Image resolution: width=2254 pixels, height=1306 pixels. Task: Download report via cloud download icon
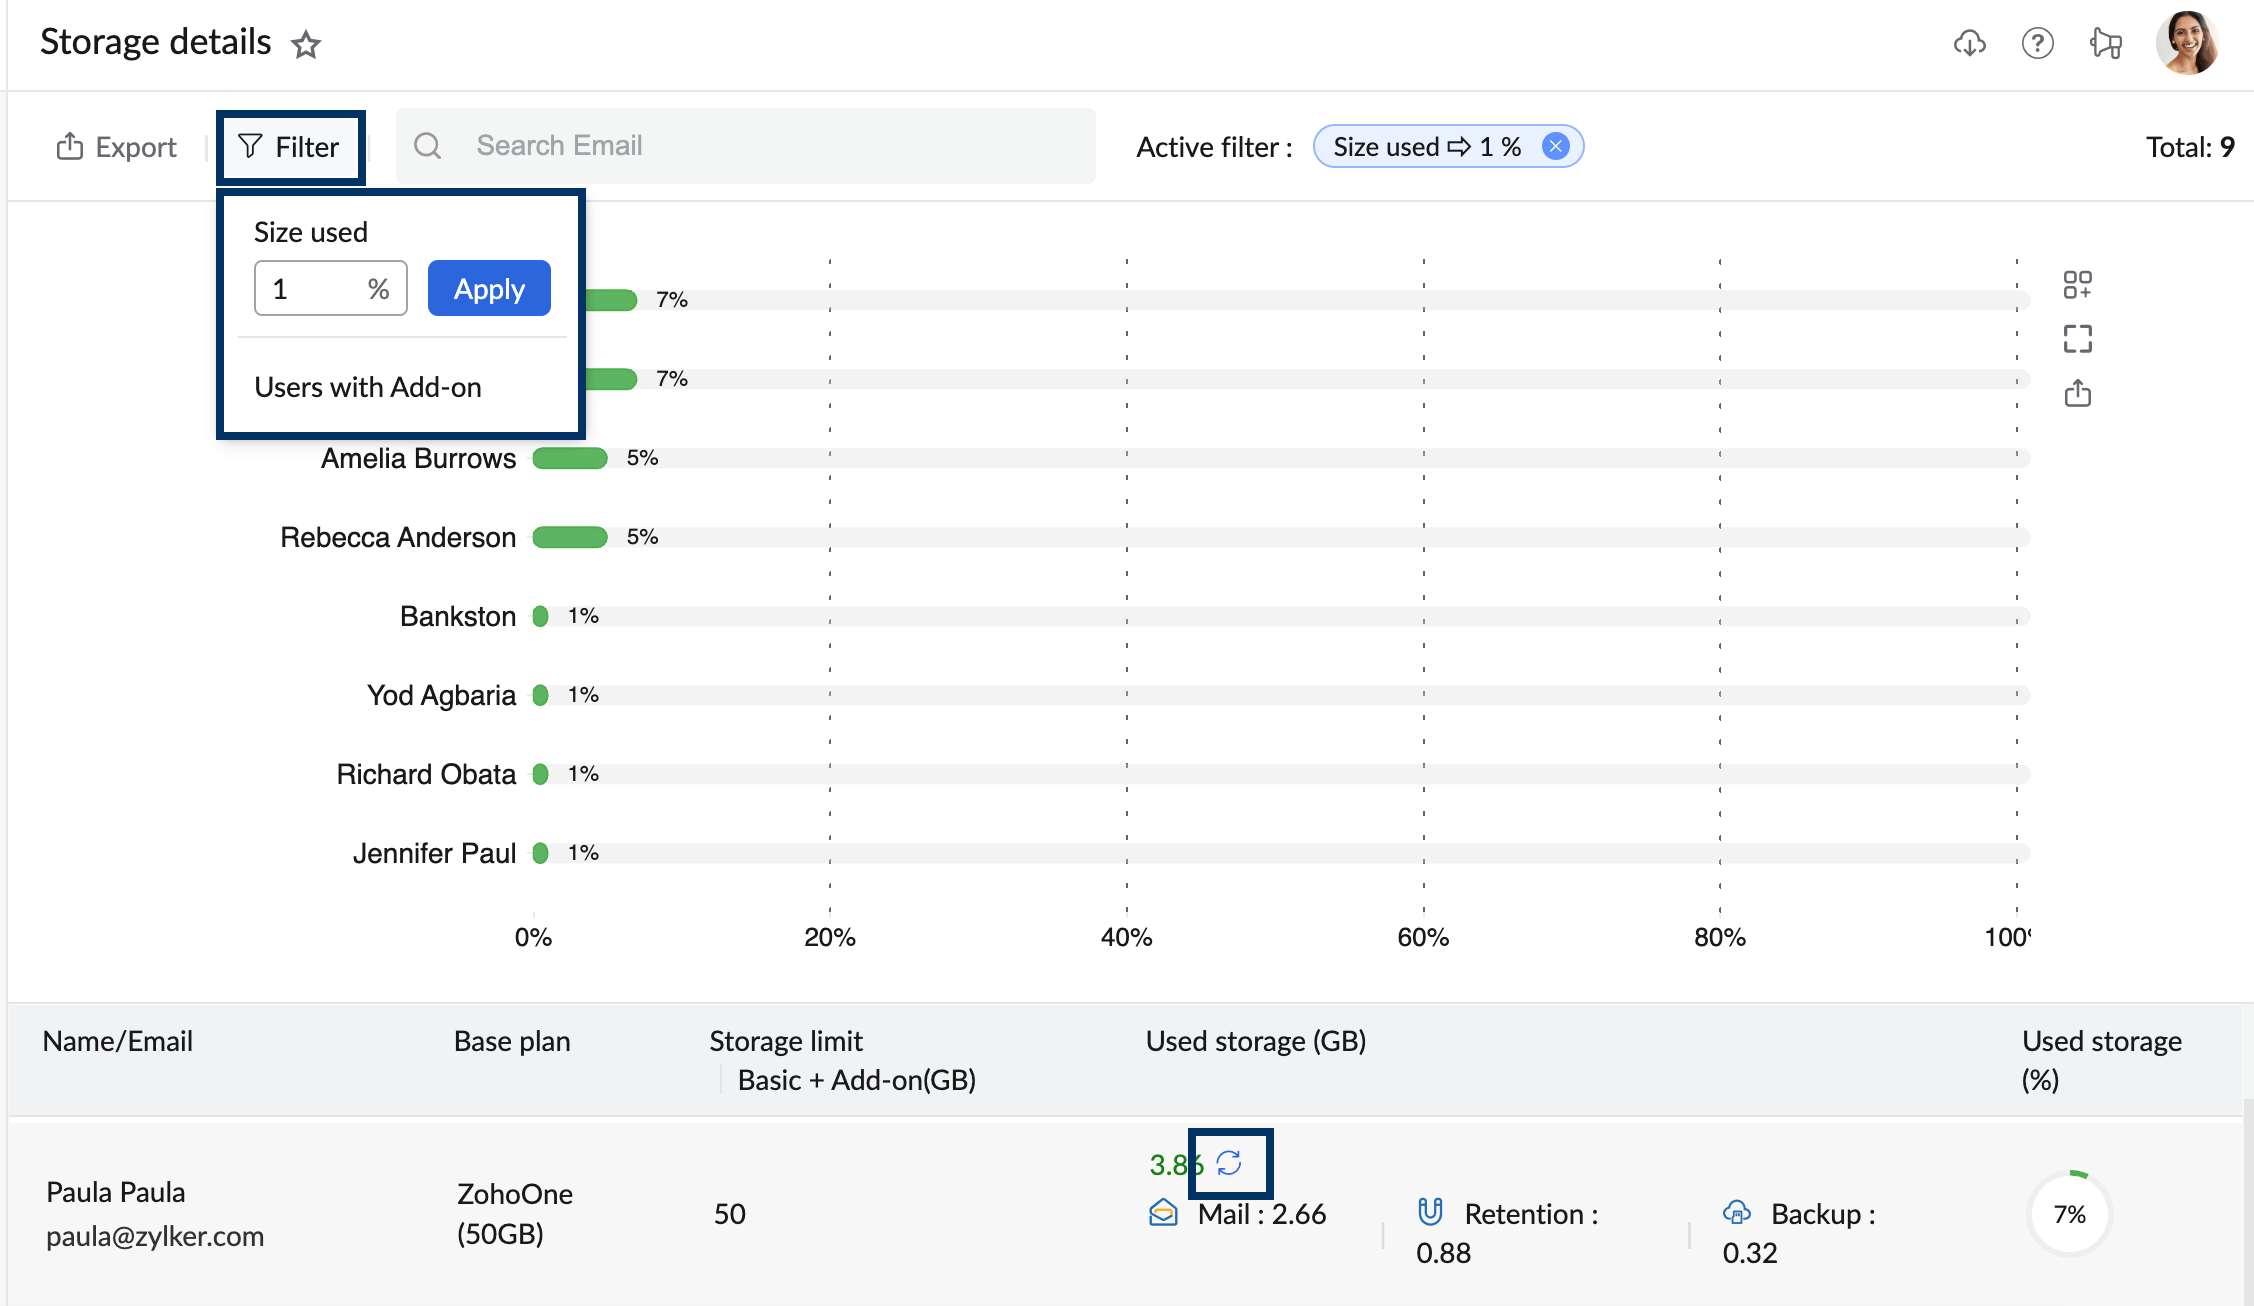click(1969, 43)
